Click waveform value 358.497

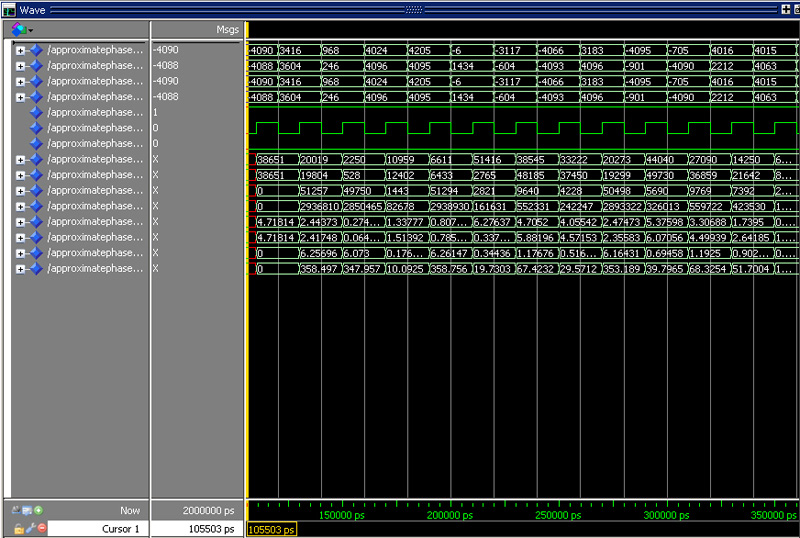(319, 269)
